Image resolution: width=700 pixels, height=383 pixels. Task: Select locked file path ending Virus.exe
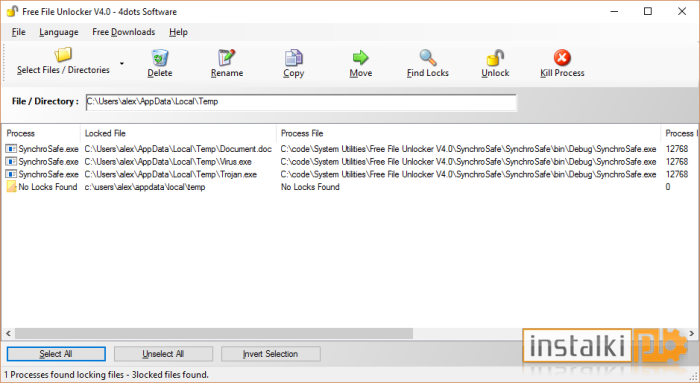[x=168, y=161]
